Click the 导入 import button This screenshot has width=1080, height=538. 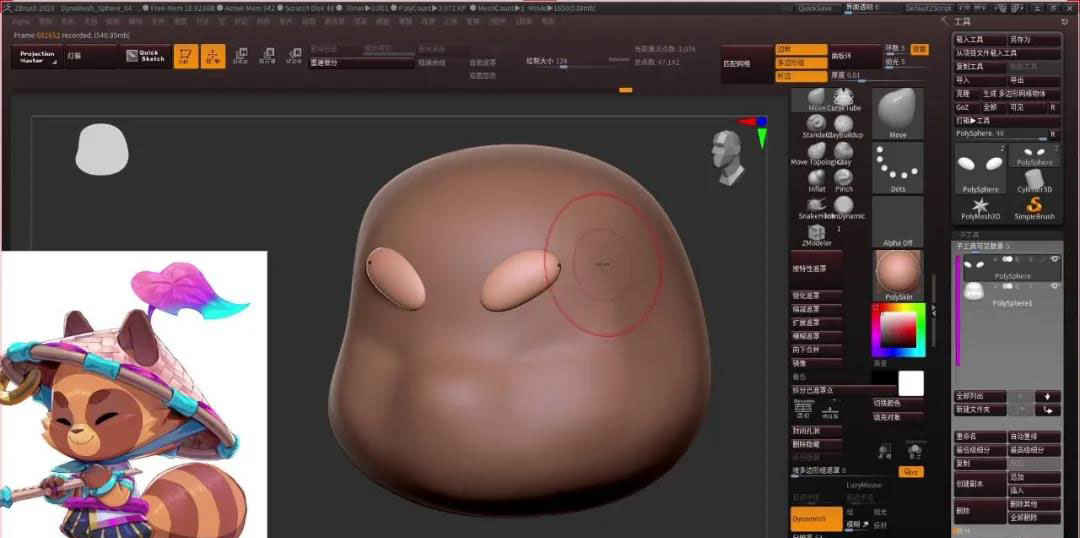click(x=979, y=81)
